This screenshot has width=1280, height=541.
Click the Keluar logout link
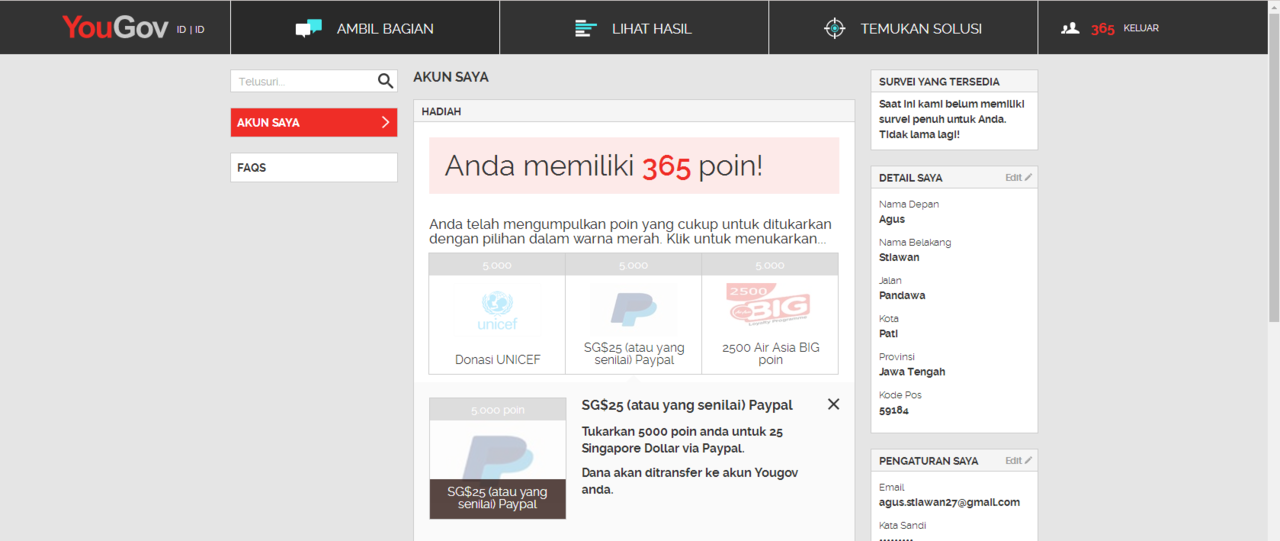coord(1141,28)
